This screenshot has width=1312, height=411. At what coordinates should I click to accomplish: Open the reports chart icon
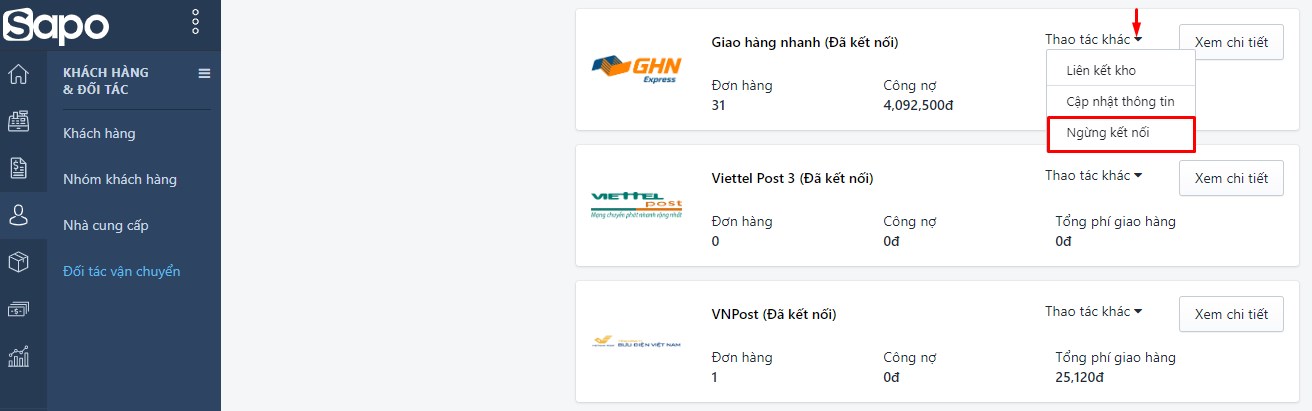[x=18, y=356]
